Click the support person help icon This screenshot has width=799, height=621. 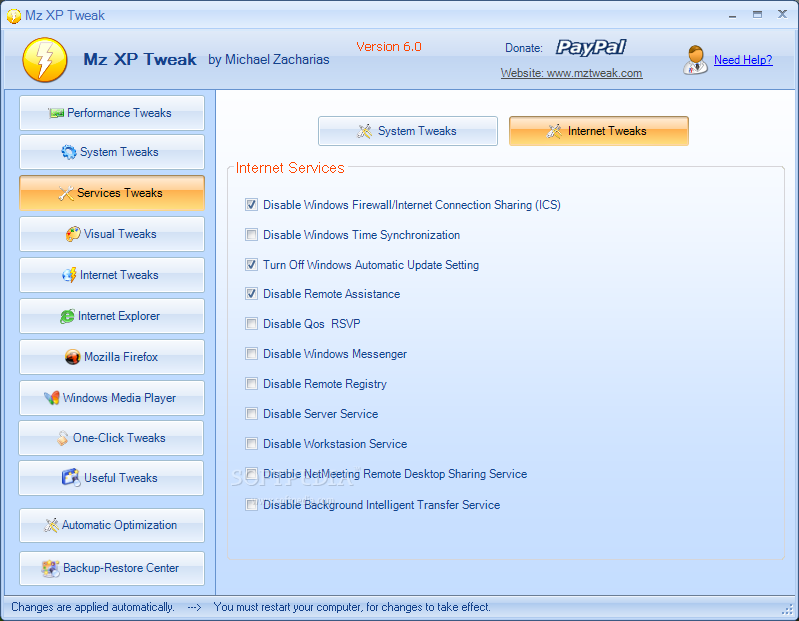coord(695,60)
